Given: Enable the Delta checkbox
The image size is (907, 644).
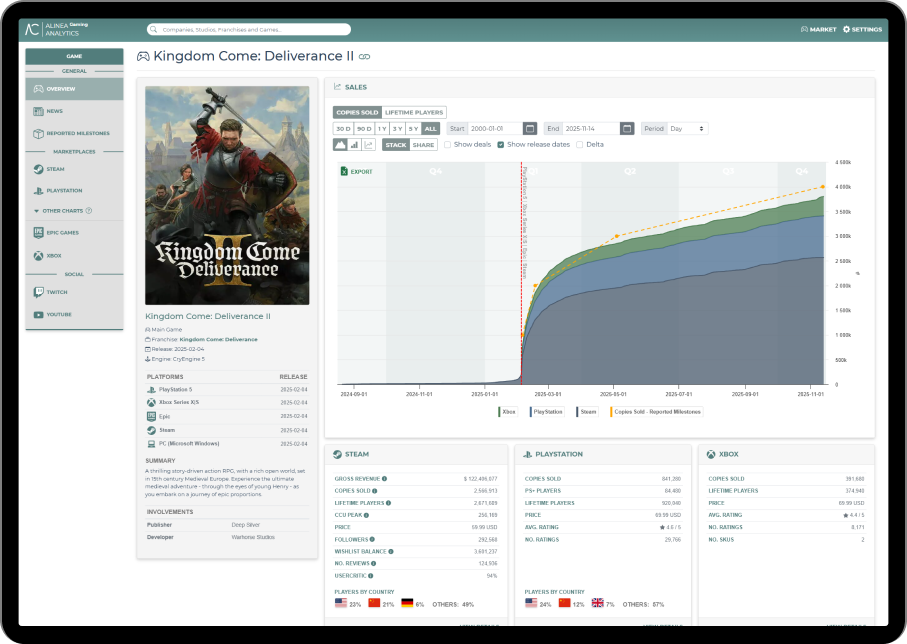Looking at the screenshot, I should pos(580,145).
